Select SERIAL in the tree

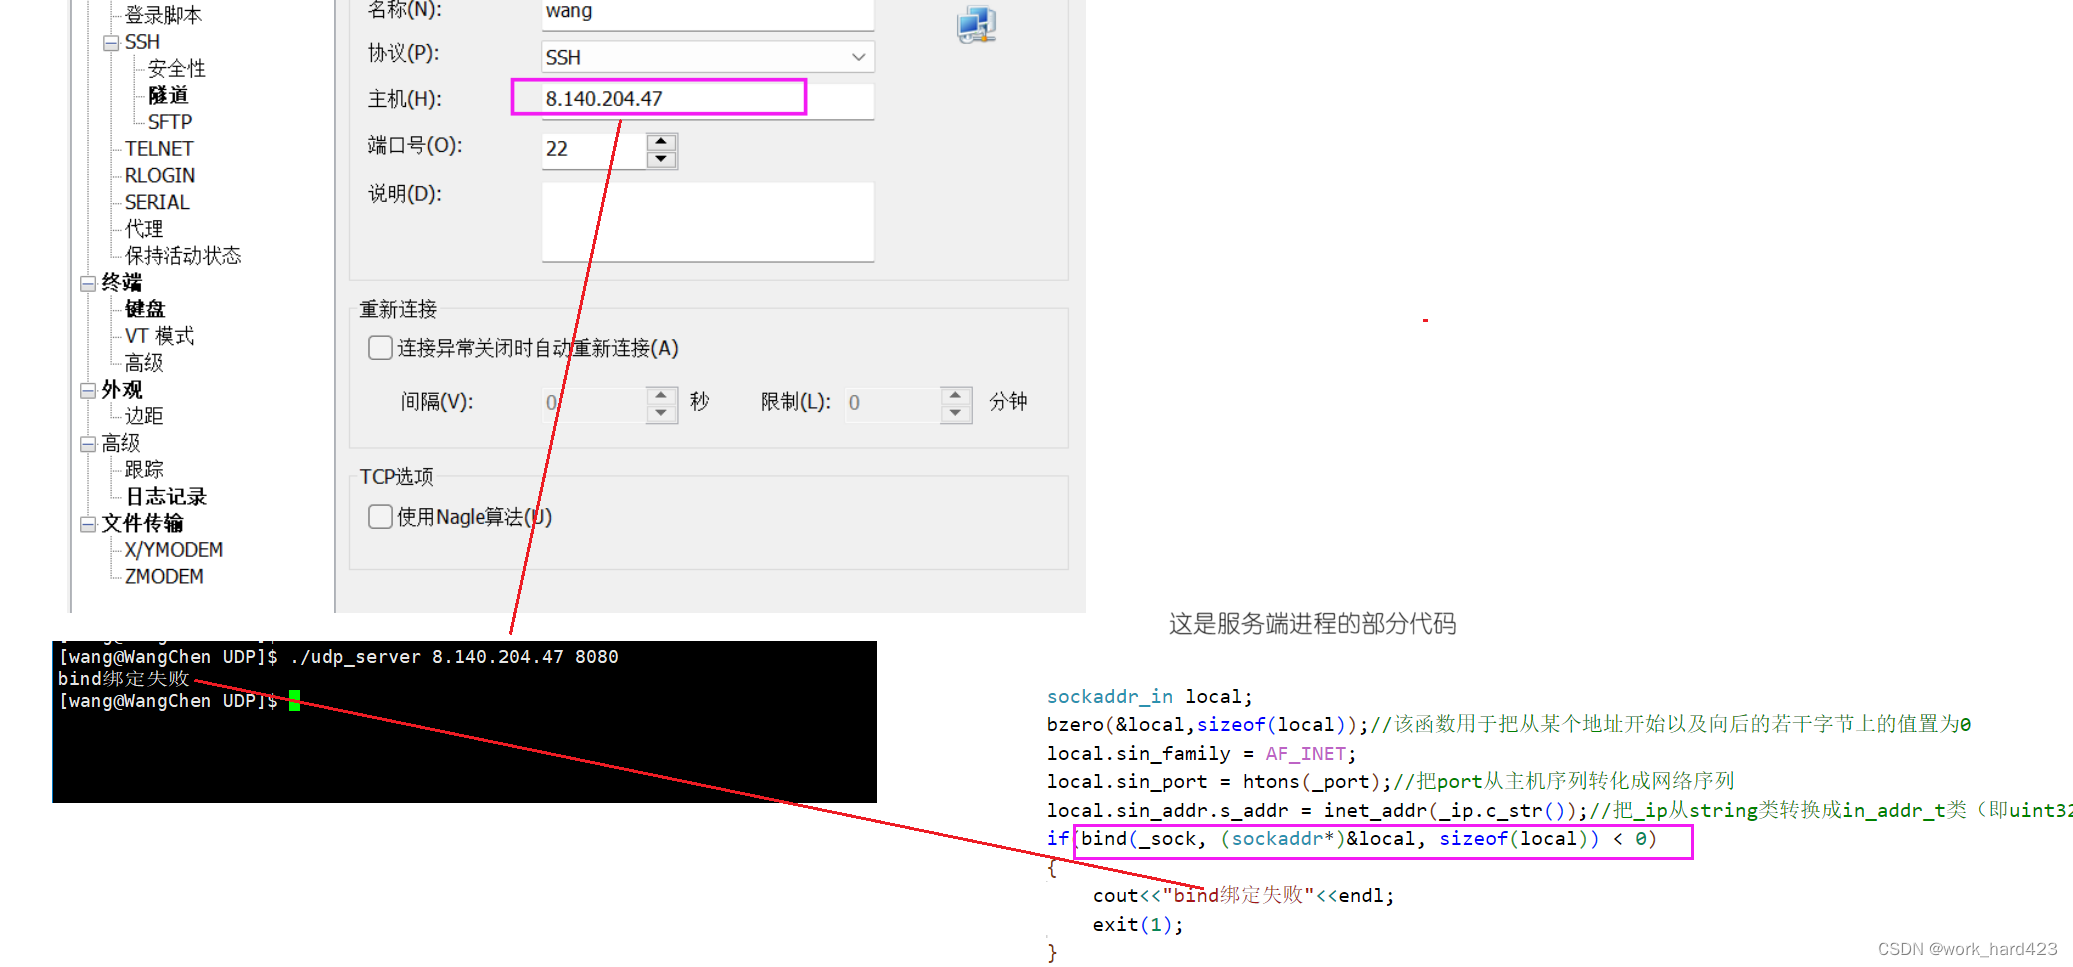(x=157, y=202)
